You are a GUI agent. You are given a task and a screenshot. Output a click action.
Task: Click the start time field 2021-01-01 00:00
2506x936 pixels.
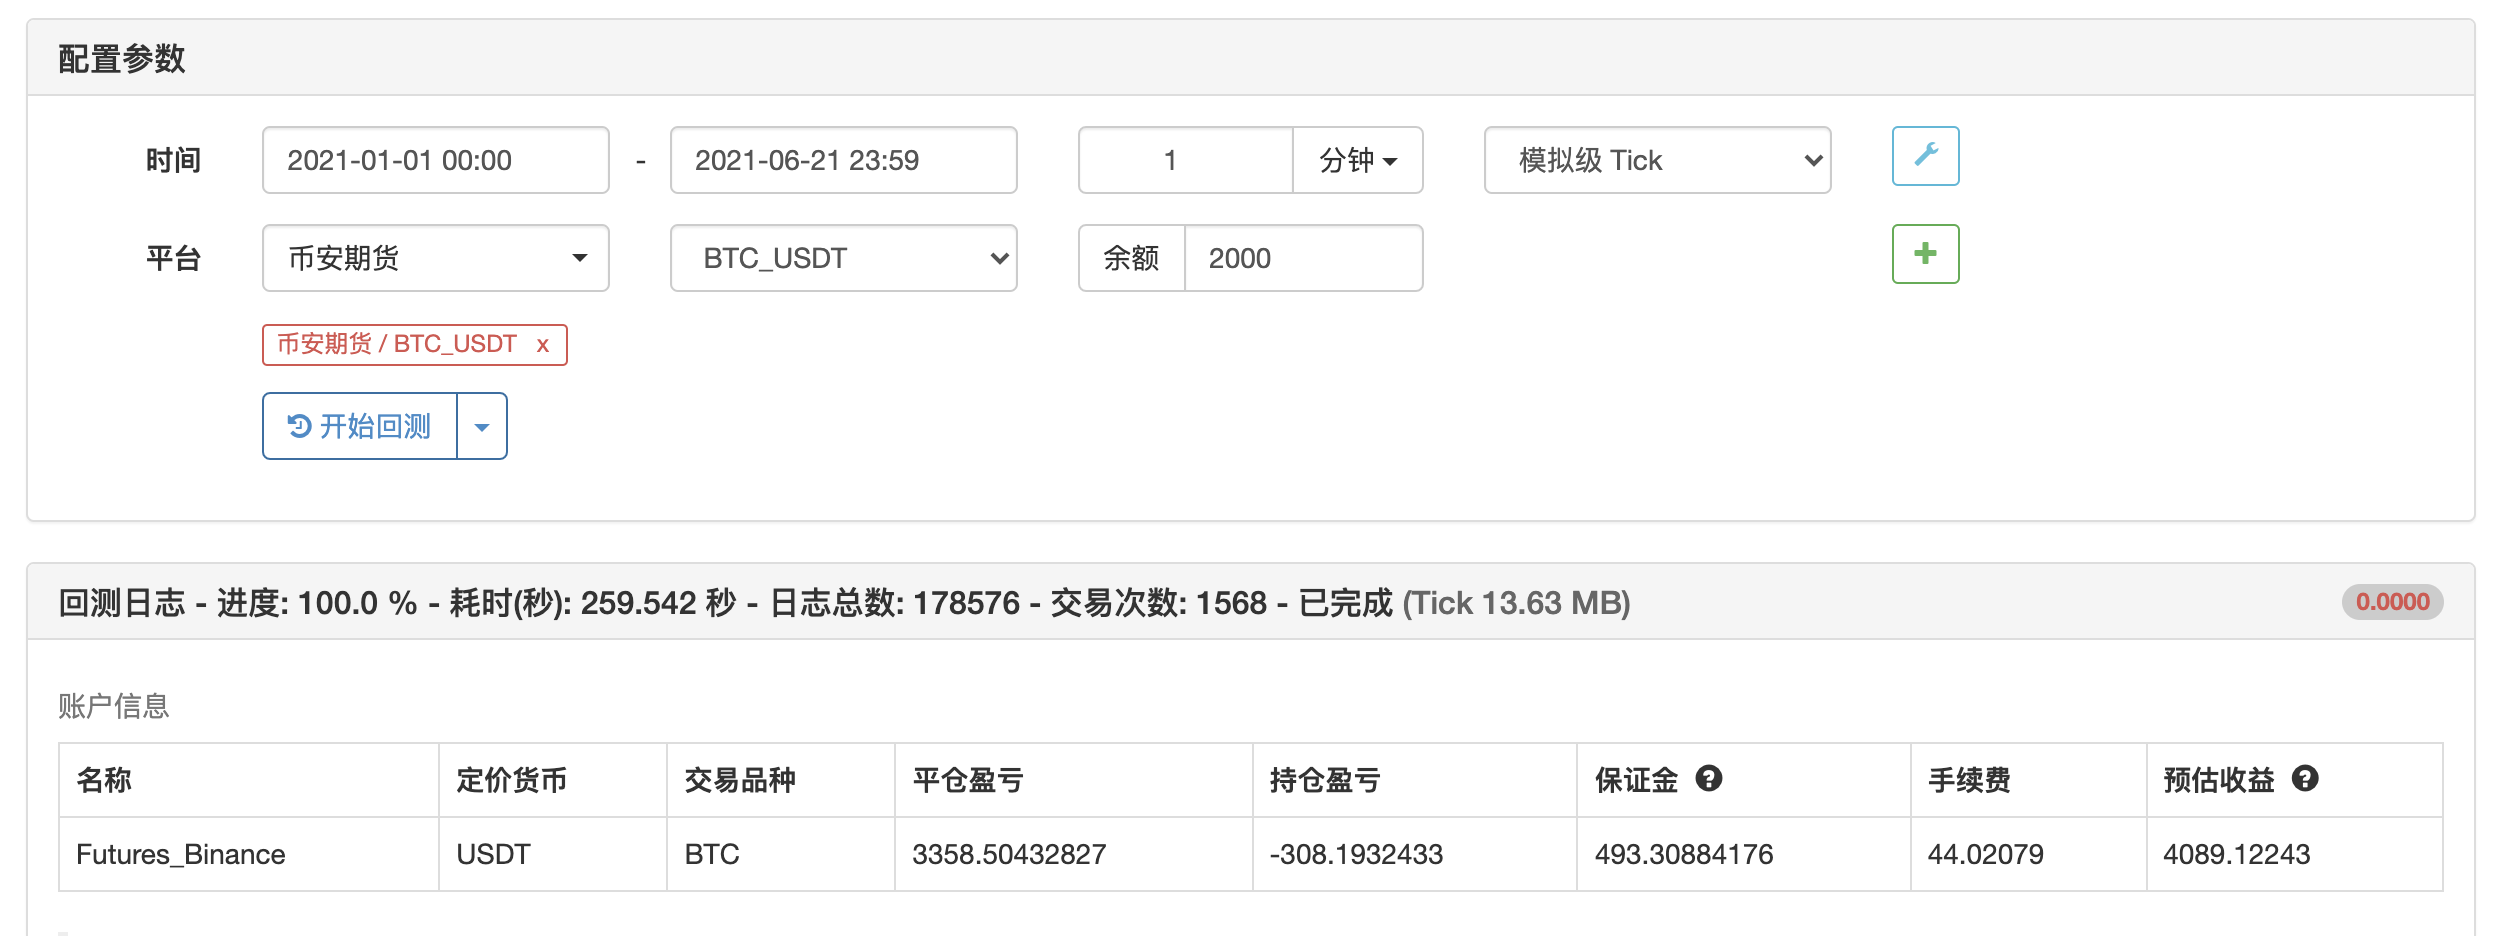point(435,160)
